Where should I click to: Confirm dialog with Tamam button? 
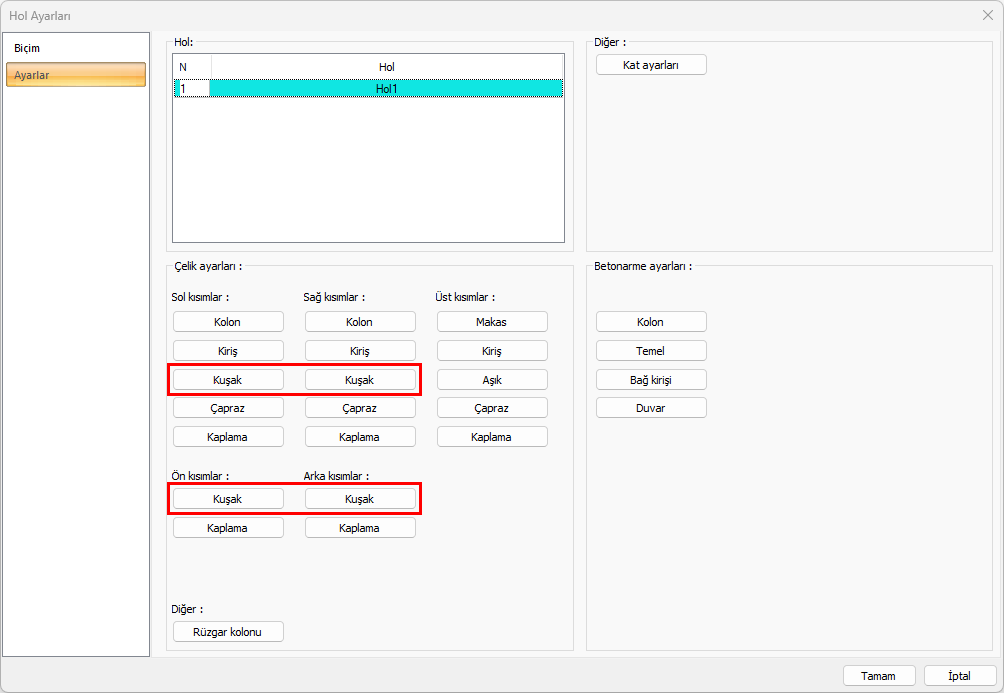879,676
